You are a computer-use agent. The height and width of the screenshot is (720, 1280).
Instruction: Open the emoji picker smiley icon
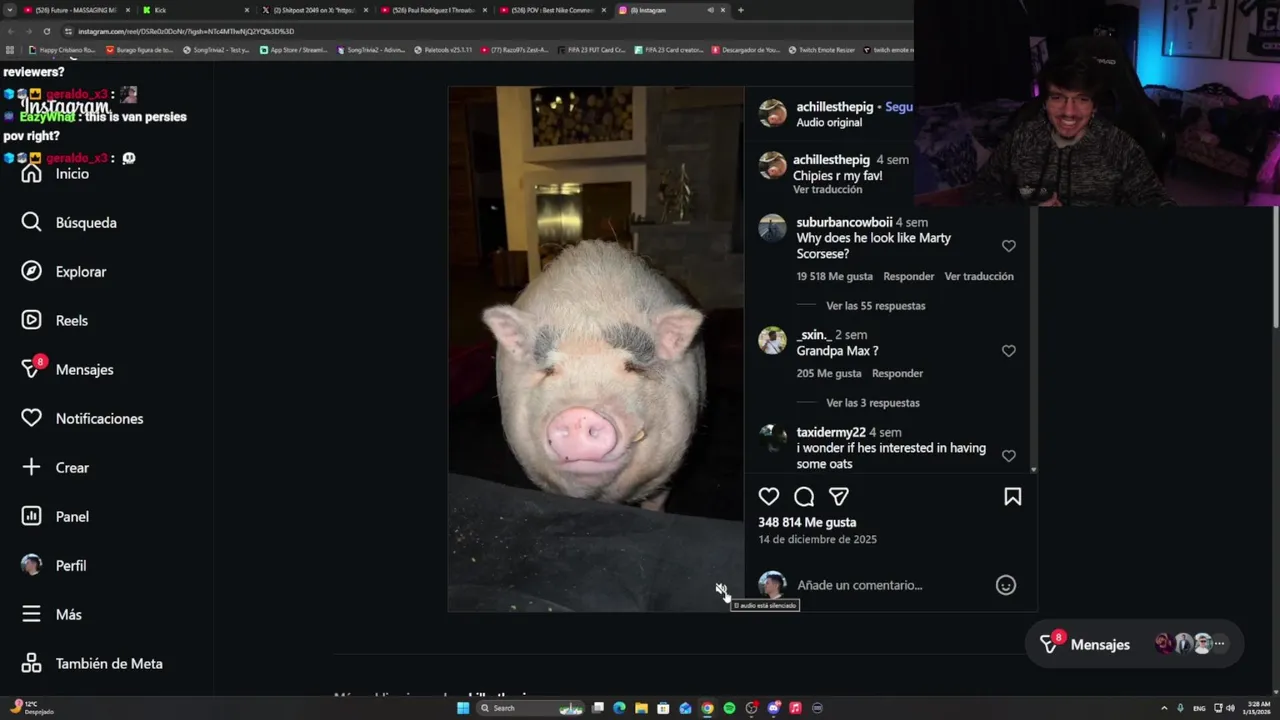click(x=1006, y=585)
